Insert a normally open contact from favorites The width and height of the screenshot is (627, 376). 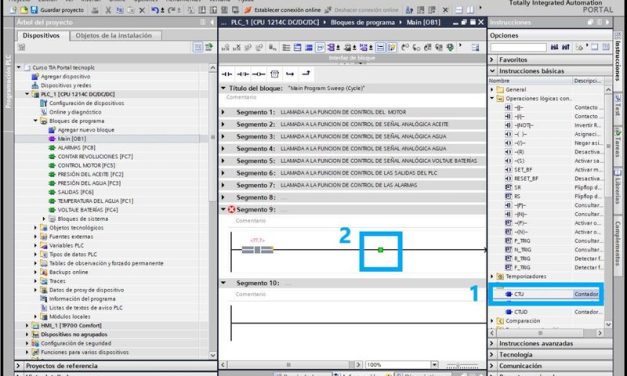227,74
